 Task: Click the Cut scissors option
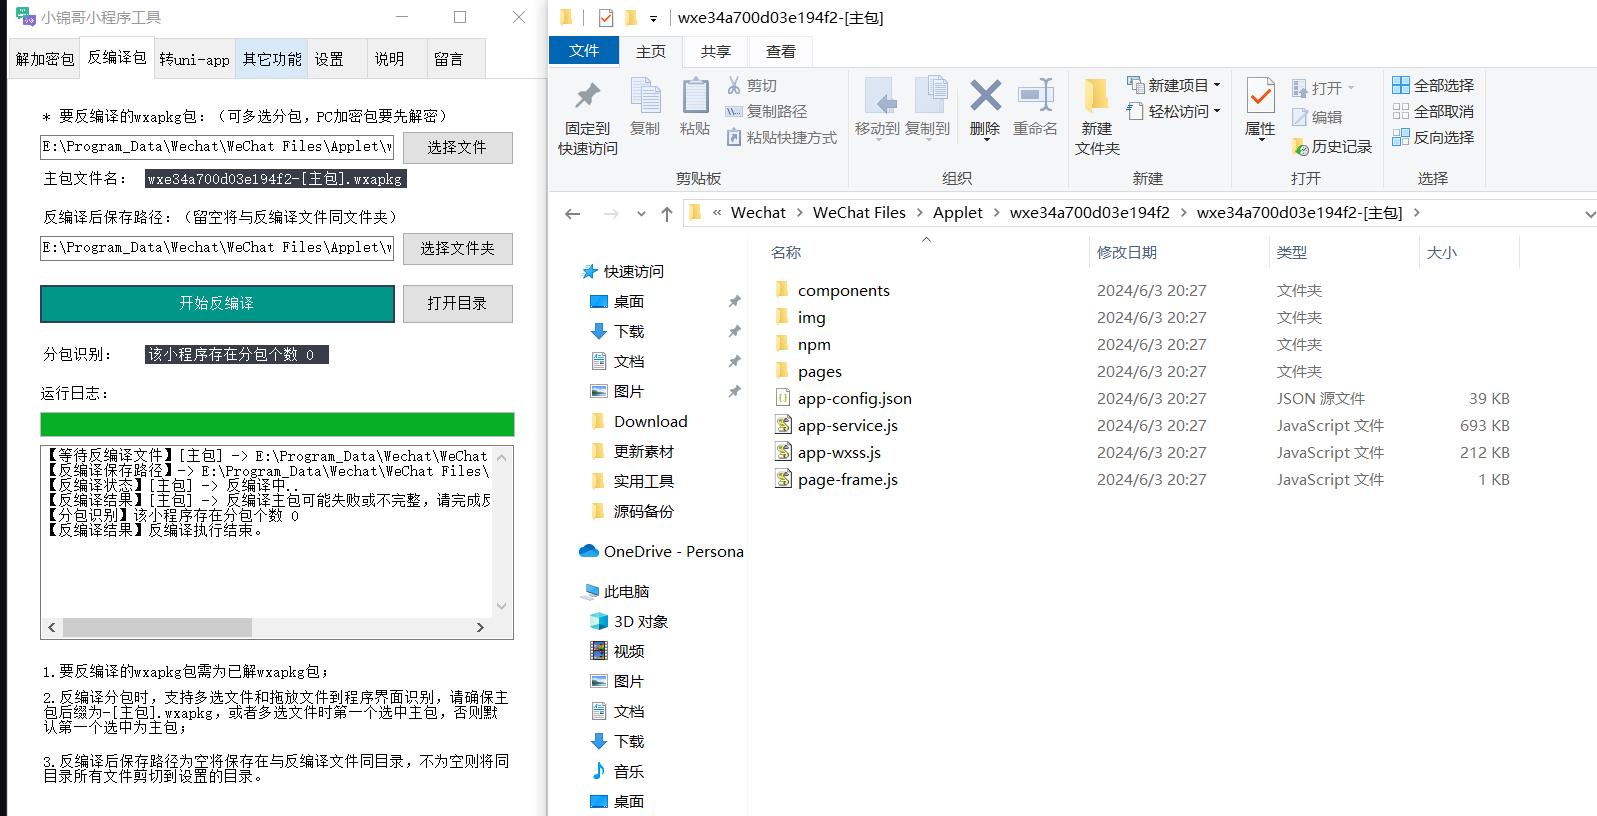point(752,86)
